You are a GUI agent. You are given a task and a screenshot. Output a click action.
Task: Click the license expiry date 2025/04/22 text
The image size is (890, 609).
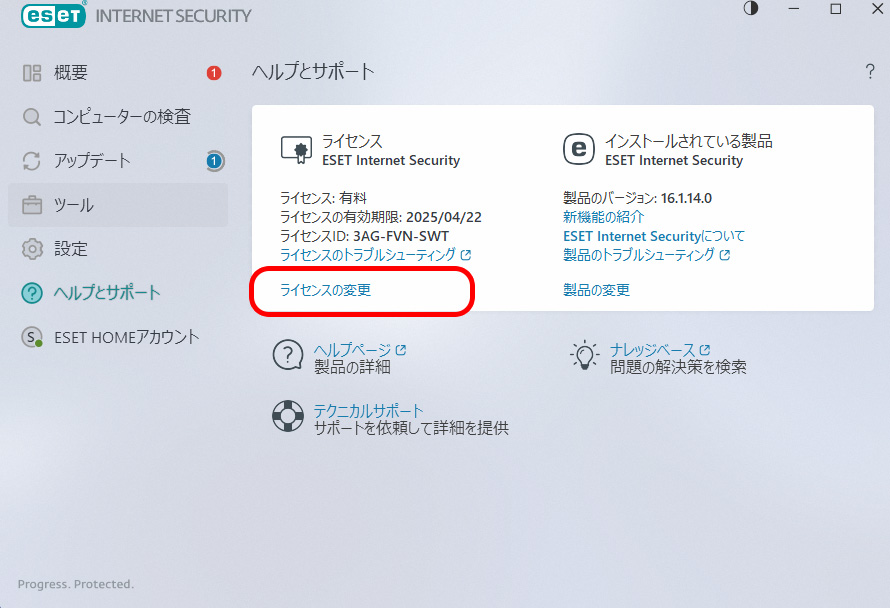tap(444, 217)
